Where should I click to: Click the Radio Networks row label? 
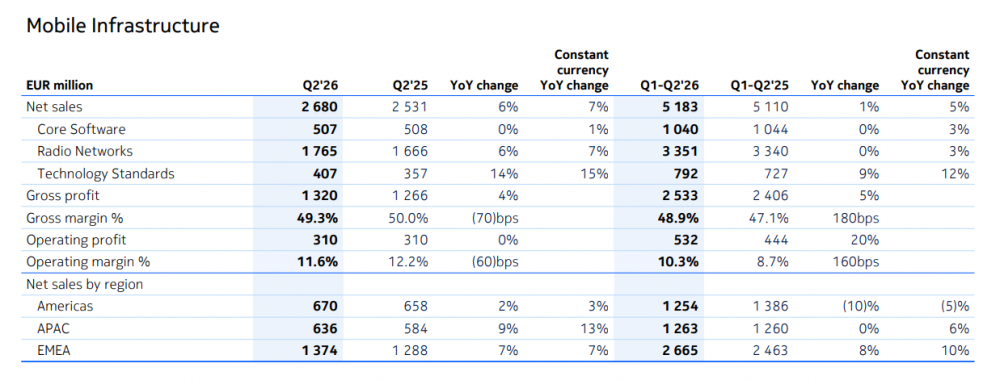[85, 152]
